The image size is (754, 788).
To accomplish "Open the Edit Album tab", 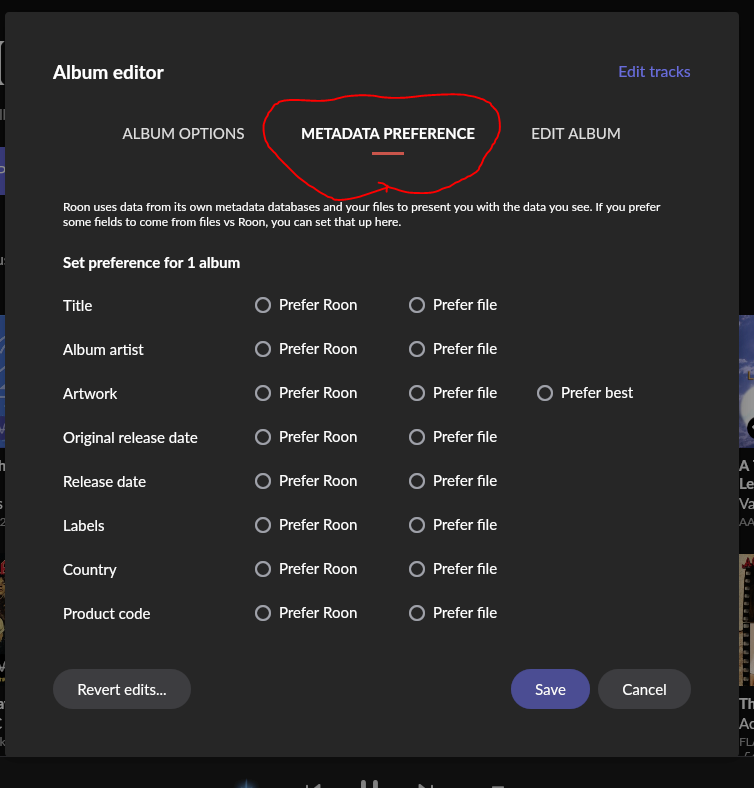I will [x=575, y=133].
